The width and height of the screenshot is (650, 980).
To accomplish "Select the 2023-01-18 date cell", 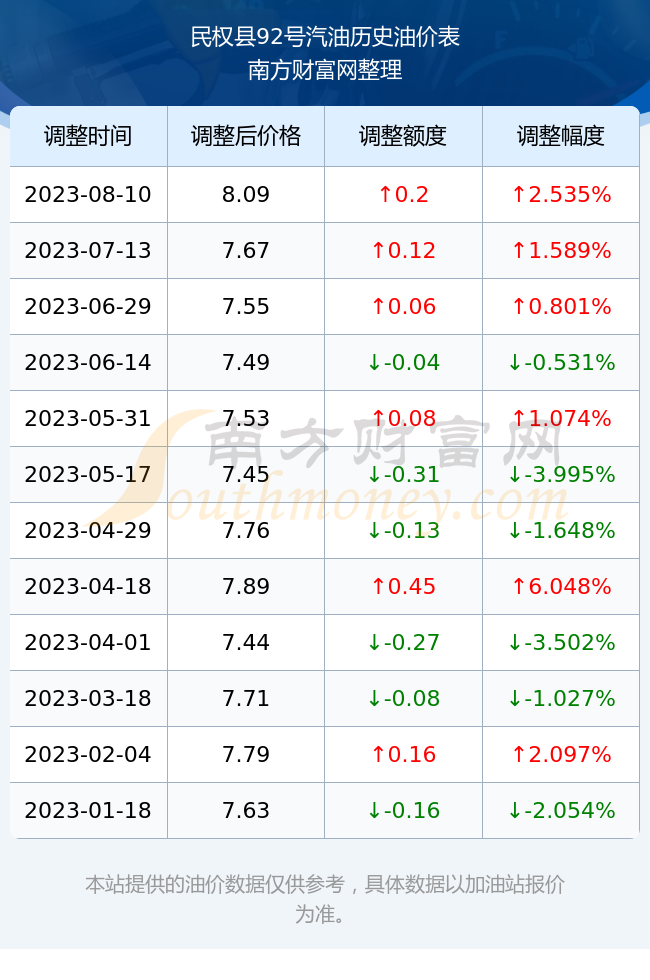I will [88, 810].
